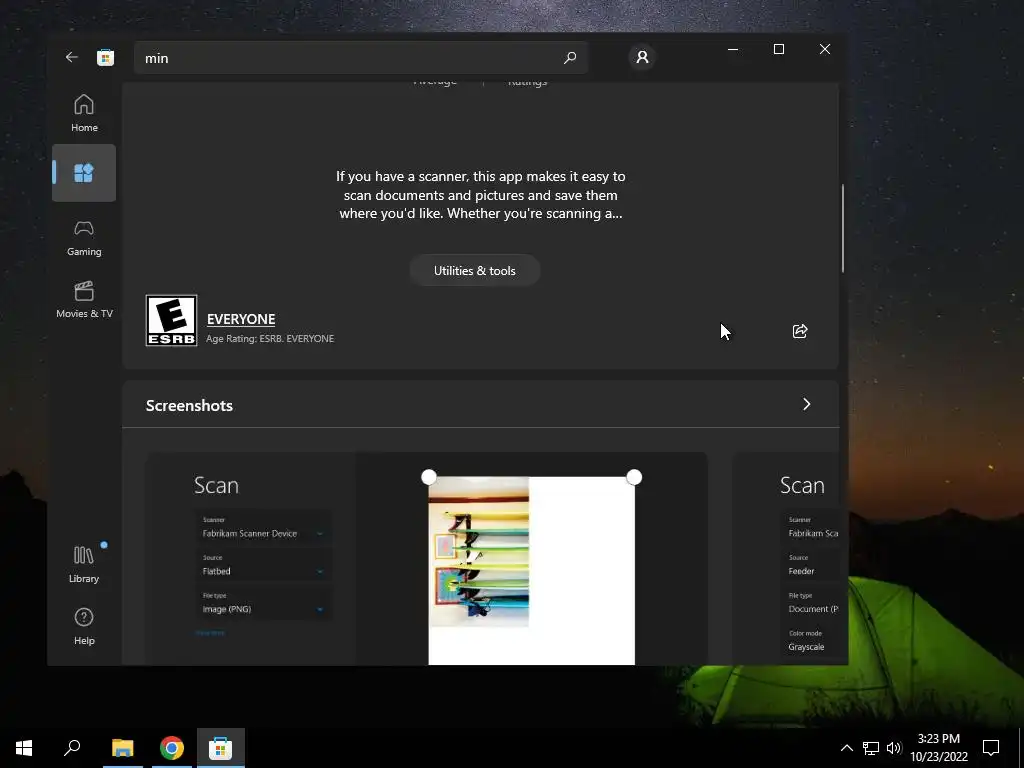Open the Windows Start menu
The image size is (1024, 768).
(24, 748)
